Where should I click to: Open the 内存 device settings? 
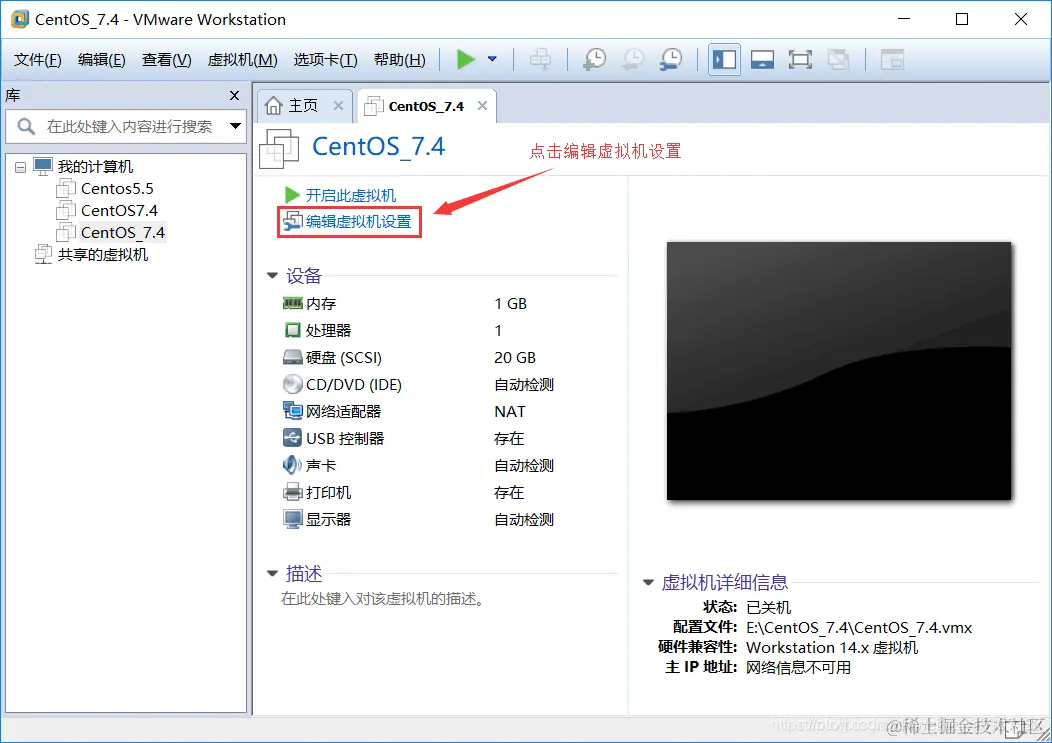[320, 303]
